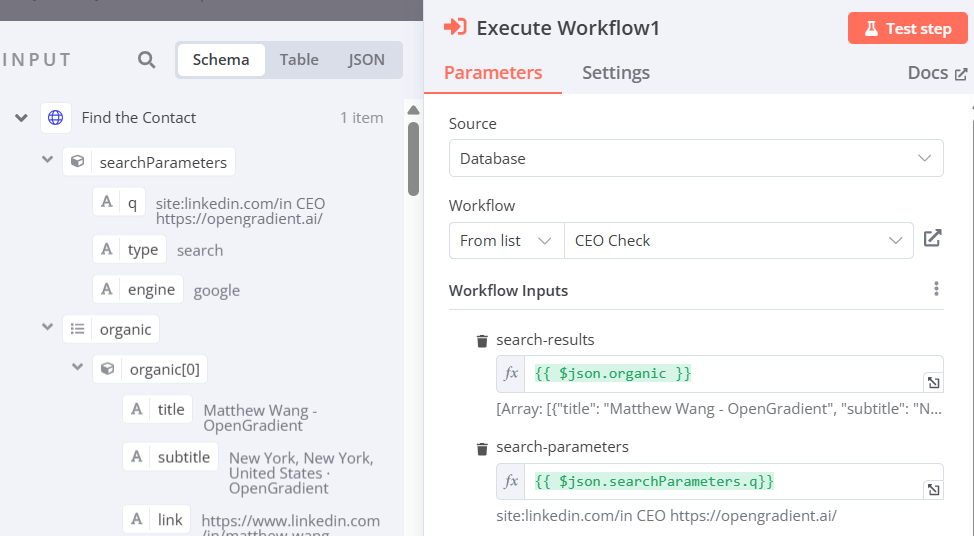Viewport: 974px width, 536px height.
Task: Expand the search-parameters expression editor
Action: pos(932,489)
